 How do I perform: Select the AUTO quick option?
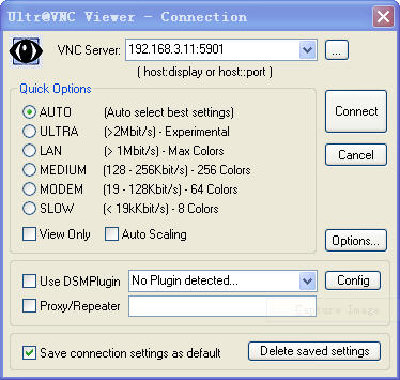(x=29, y=112)
